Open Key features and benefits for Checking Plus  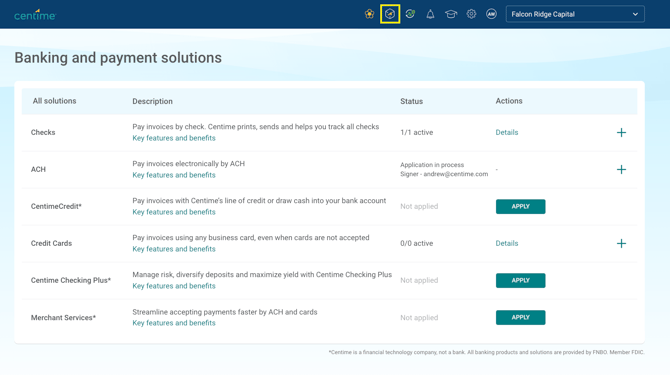point(174,286)
